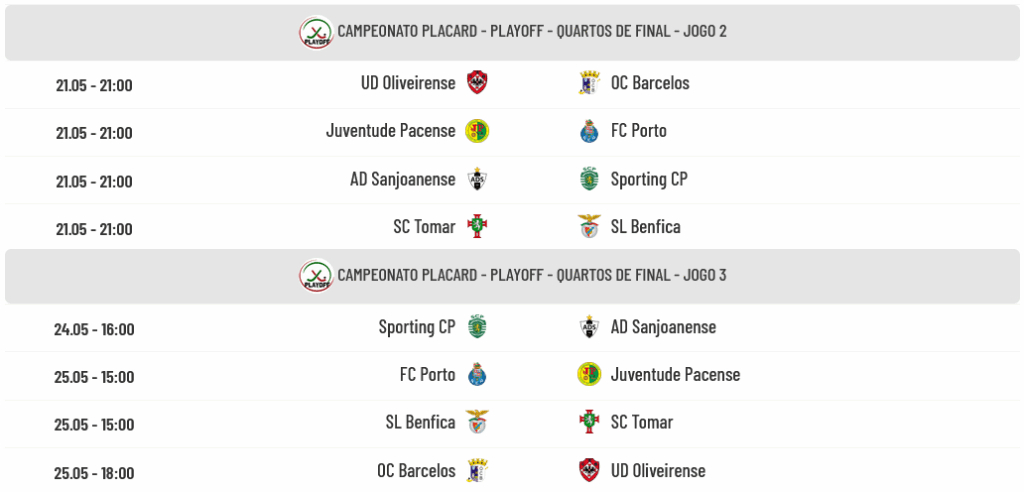Select the 24.05 - 16:00 match time
1024x492 pixels.
[94, 329]
